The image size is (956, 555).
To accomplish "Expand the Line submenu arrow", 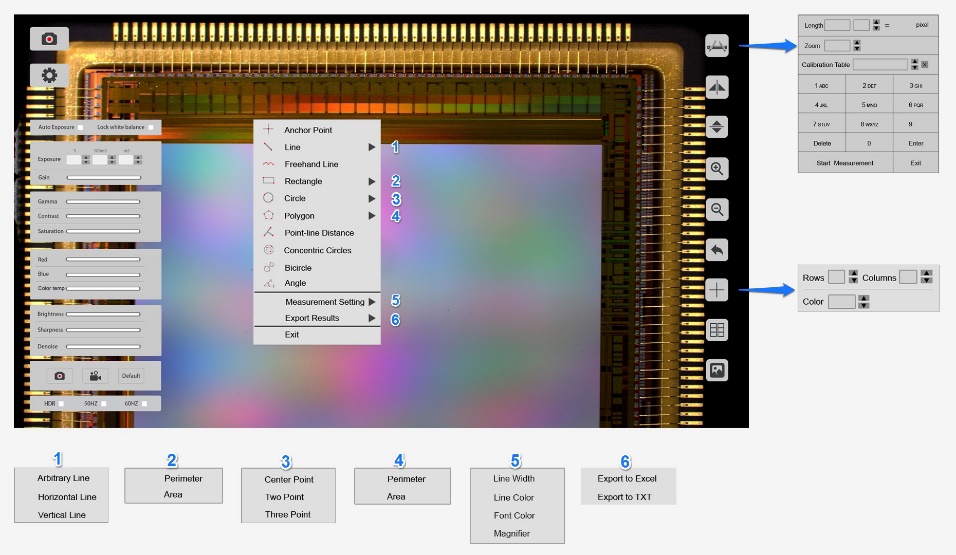I will 371,147.
